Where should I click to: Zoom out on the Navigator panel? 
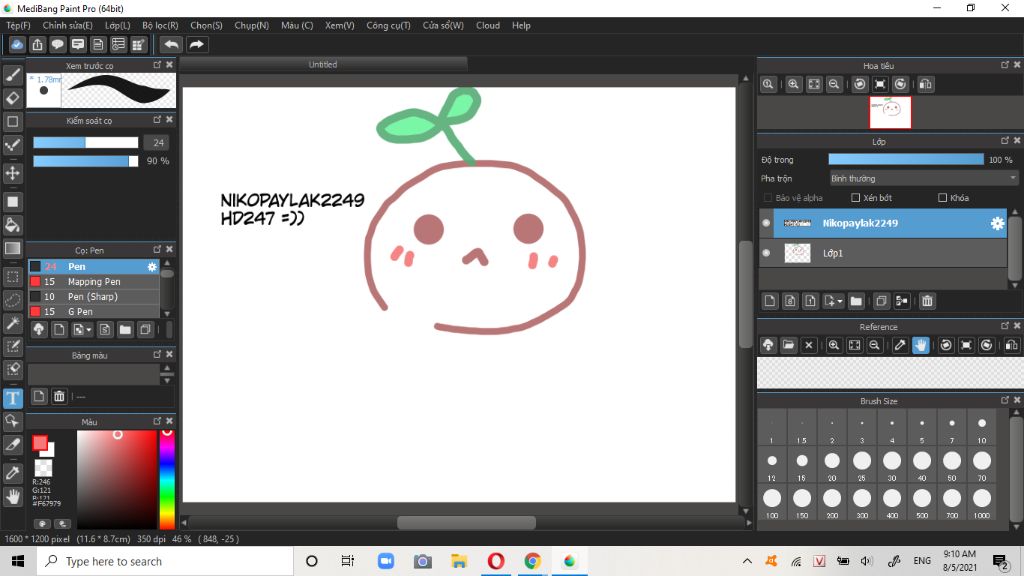[x=834, y=84]
